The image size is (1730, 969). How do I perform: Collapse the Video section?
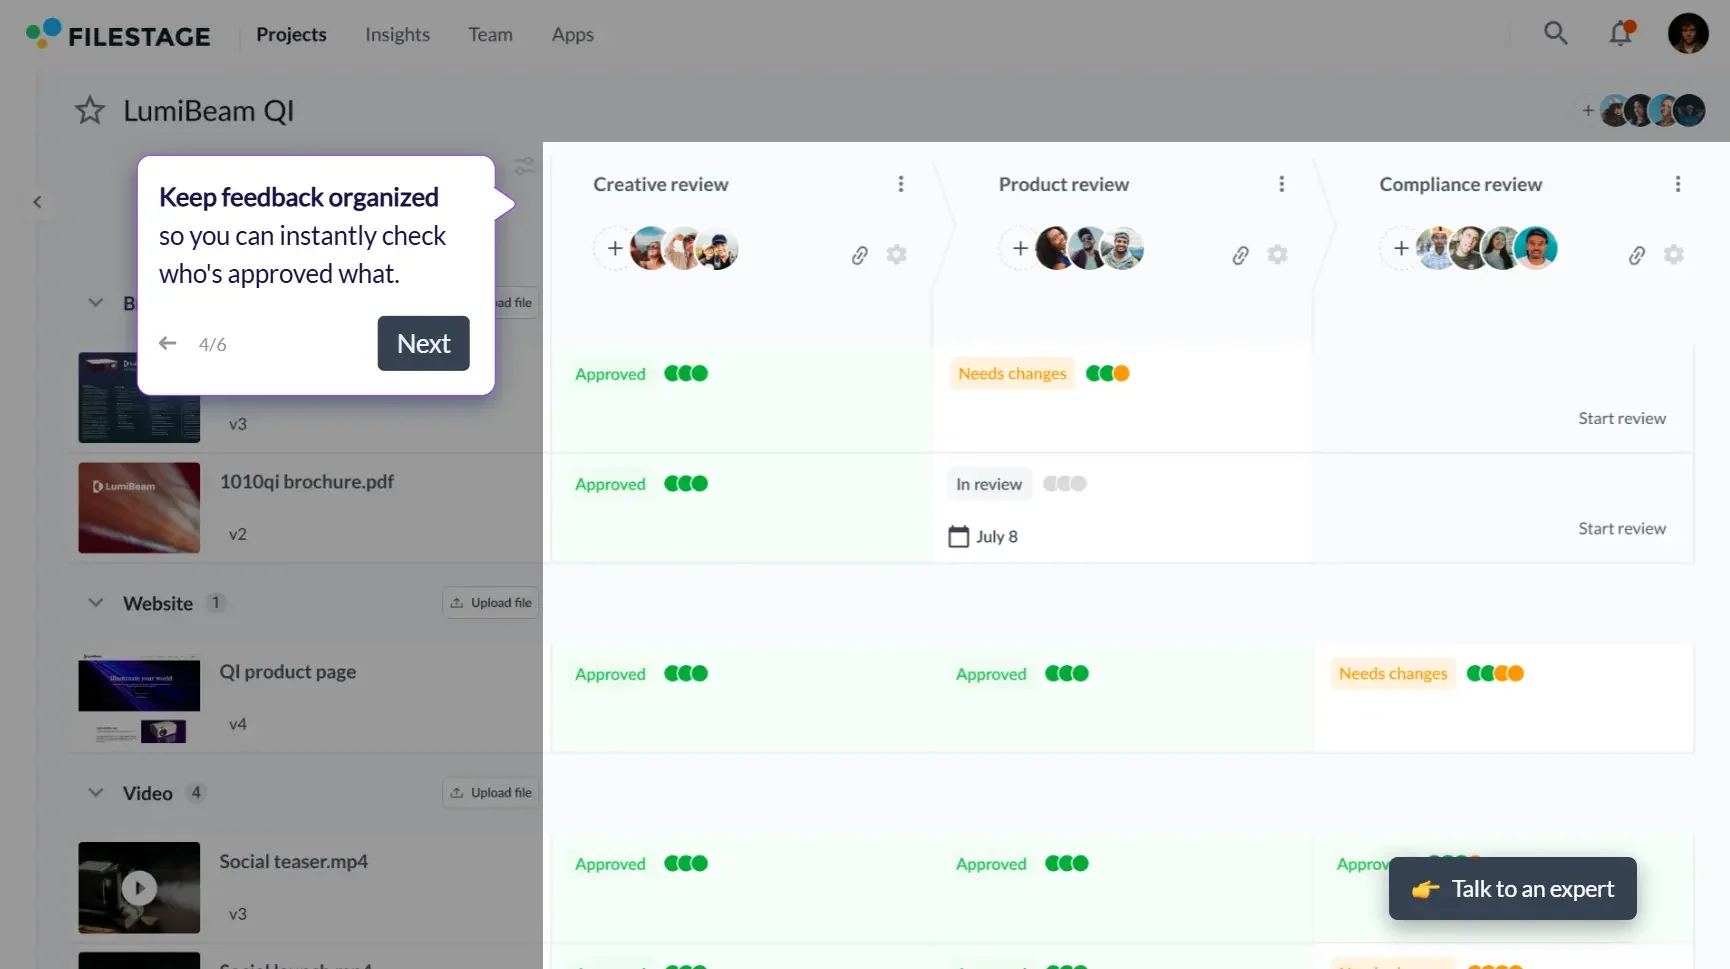tap(96, 793)
